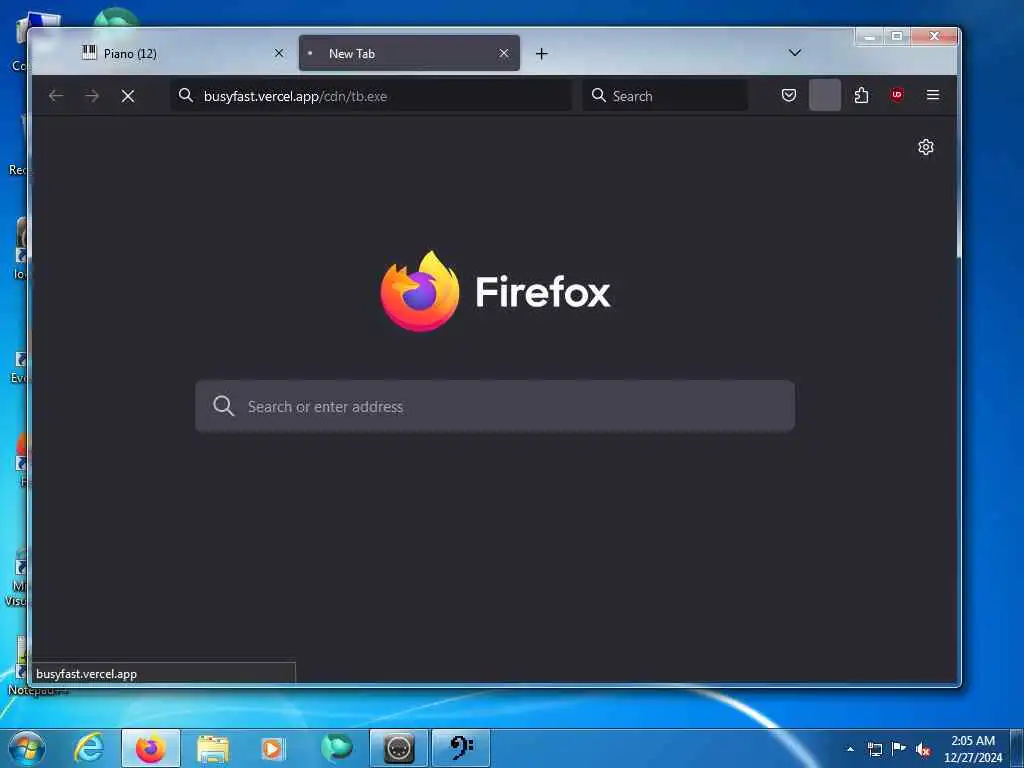Minimize the Firefox window
This screenshot has width=1024, height=768.
coord(869,37)
